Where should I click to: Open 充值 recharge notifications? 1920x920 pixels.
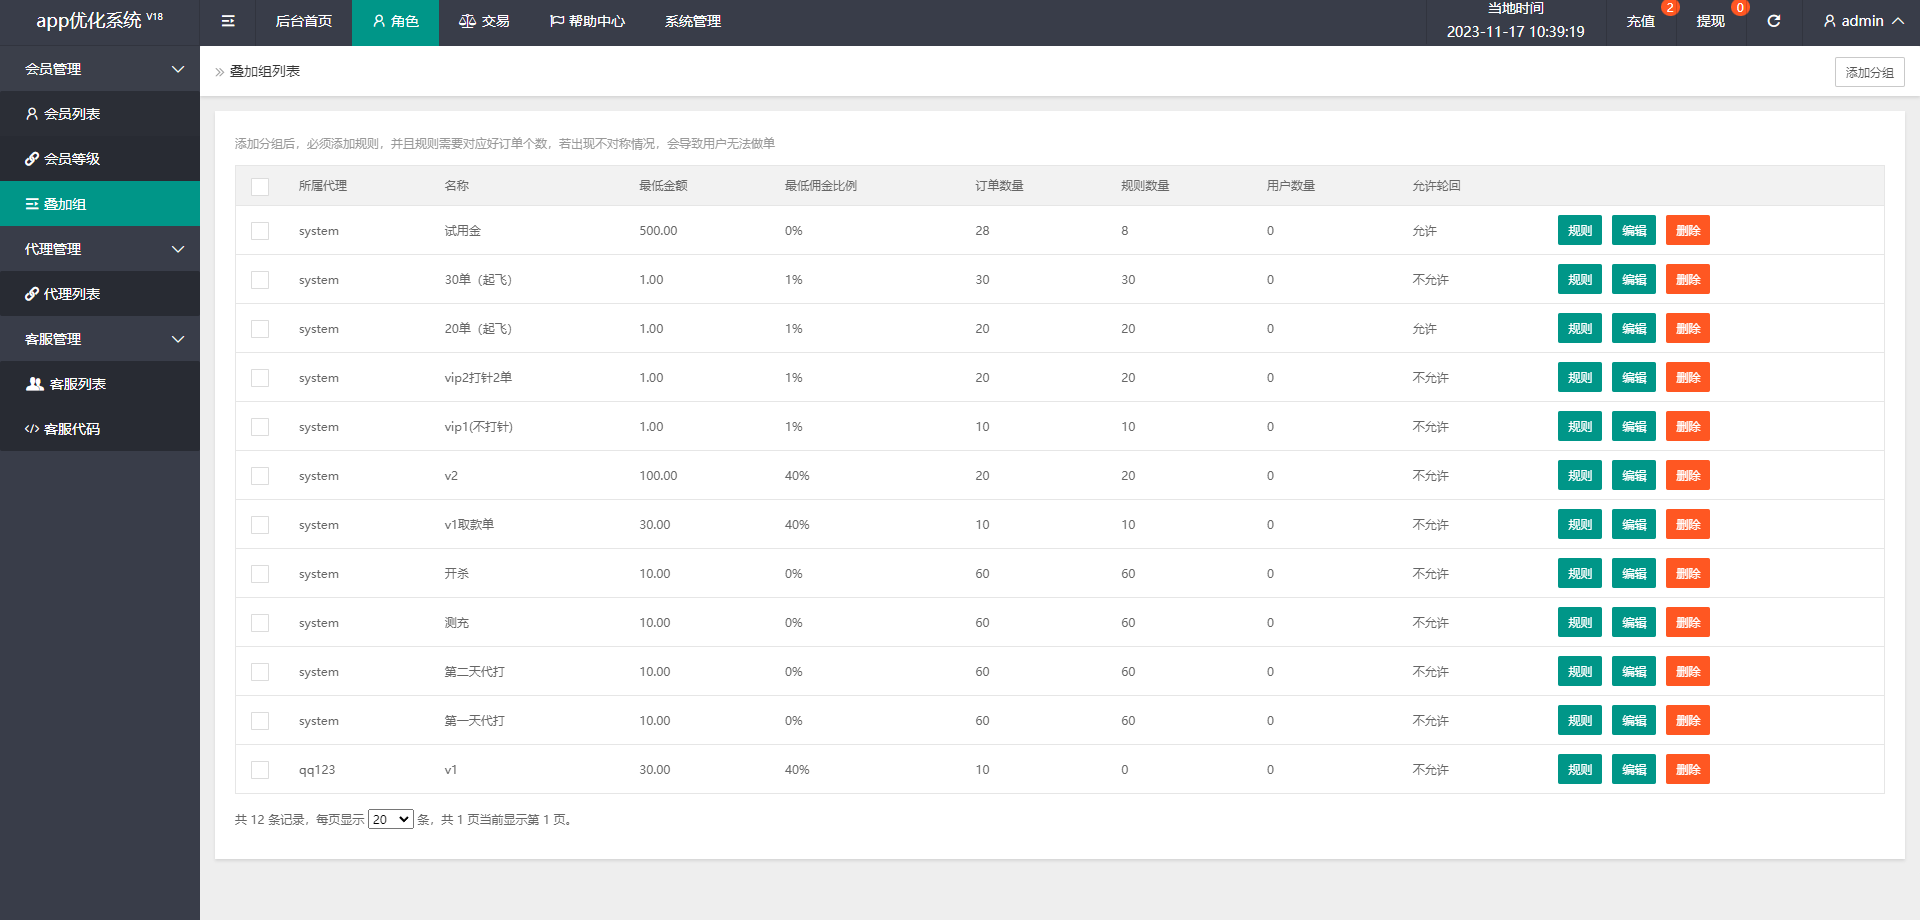pos(1640,21)
